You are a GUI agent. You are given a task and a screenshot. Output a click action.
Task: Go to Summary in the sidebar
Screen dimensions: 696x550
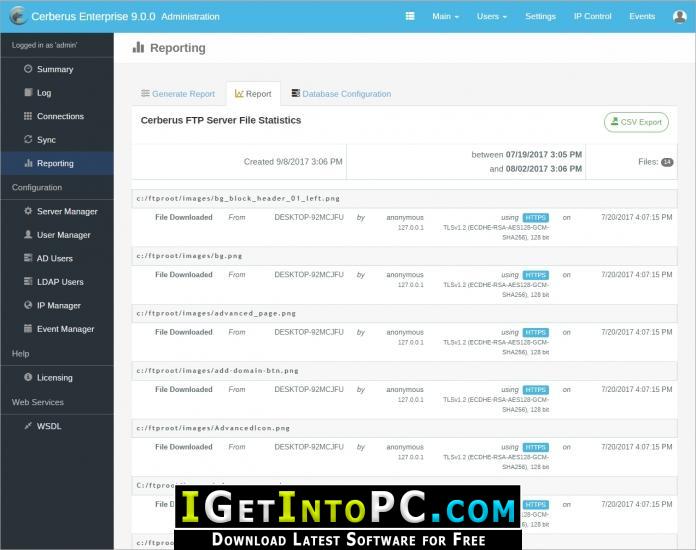[55, 69]
